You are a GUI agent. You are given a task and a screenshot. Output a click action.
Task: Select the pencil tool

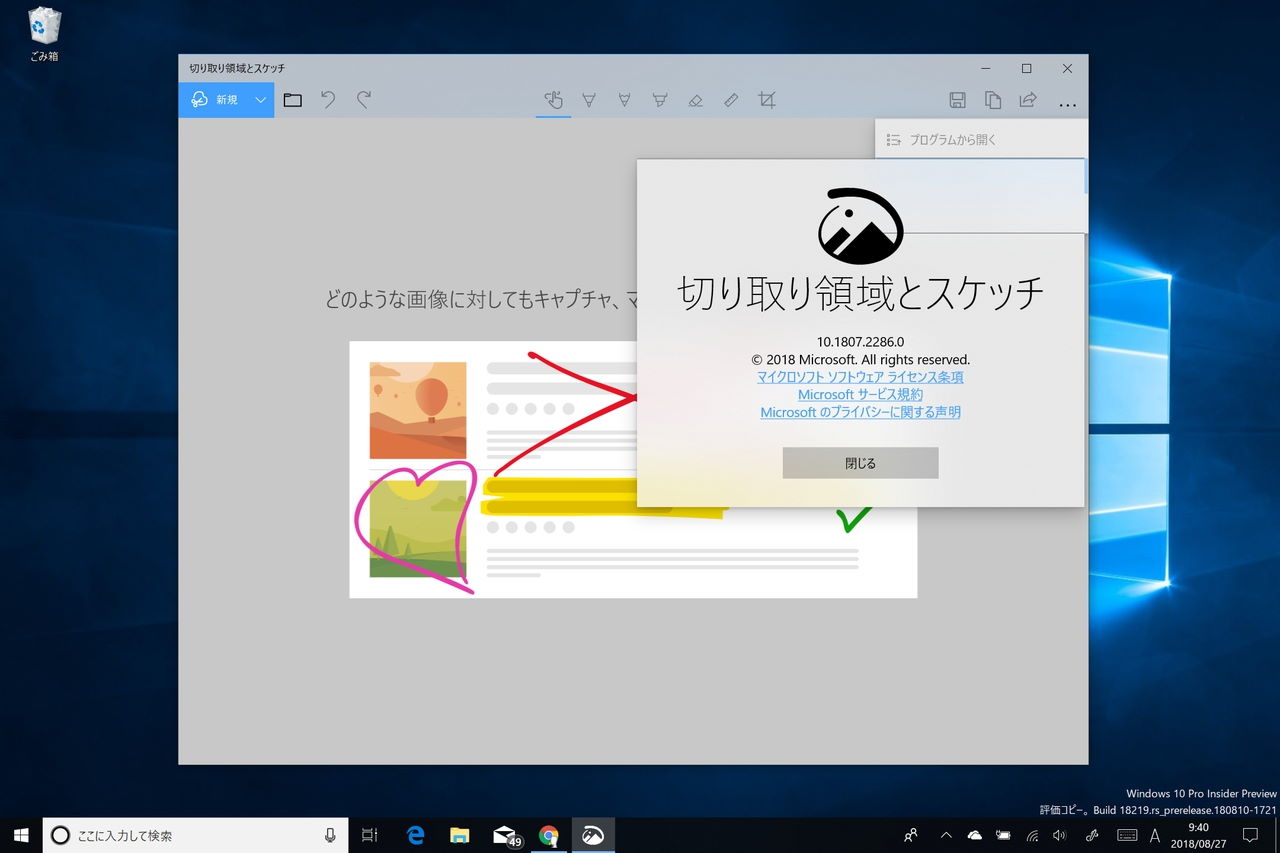point(624,100)
